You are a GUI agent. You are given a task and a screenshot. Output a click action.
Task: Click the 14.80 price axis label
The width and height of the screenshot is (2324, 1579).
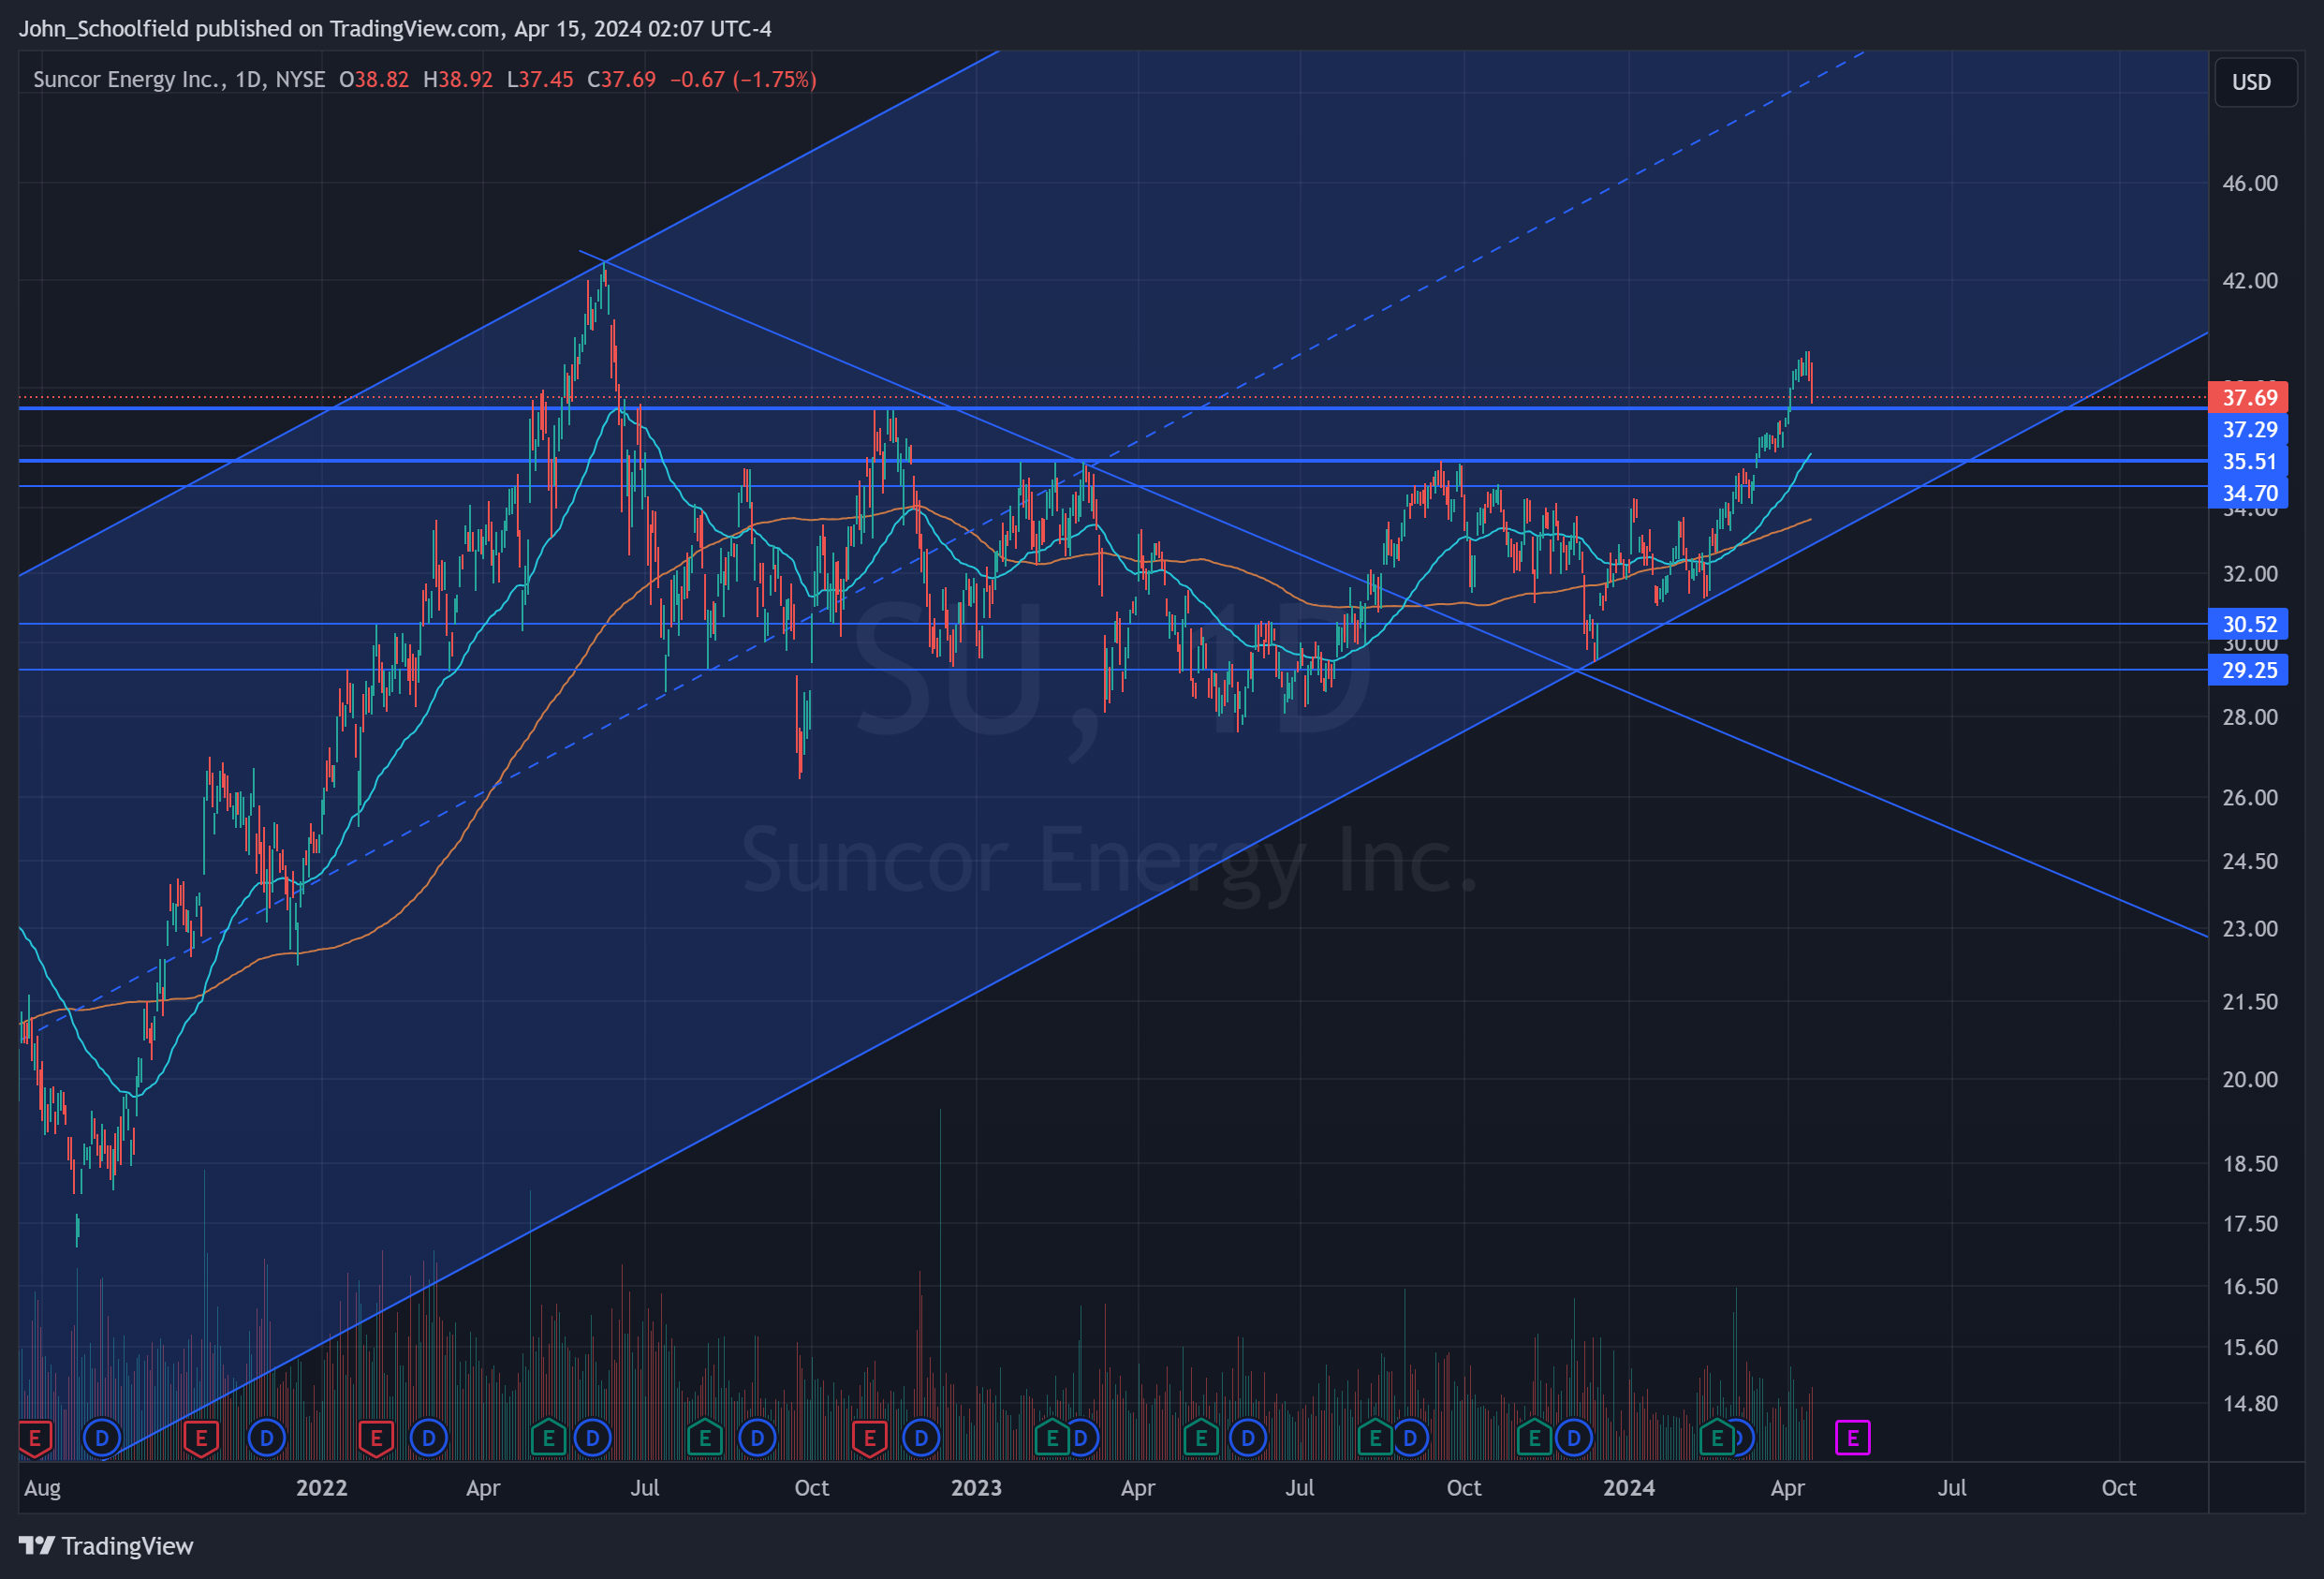(2250, 1403)
